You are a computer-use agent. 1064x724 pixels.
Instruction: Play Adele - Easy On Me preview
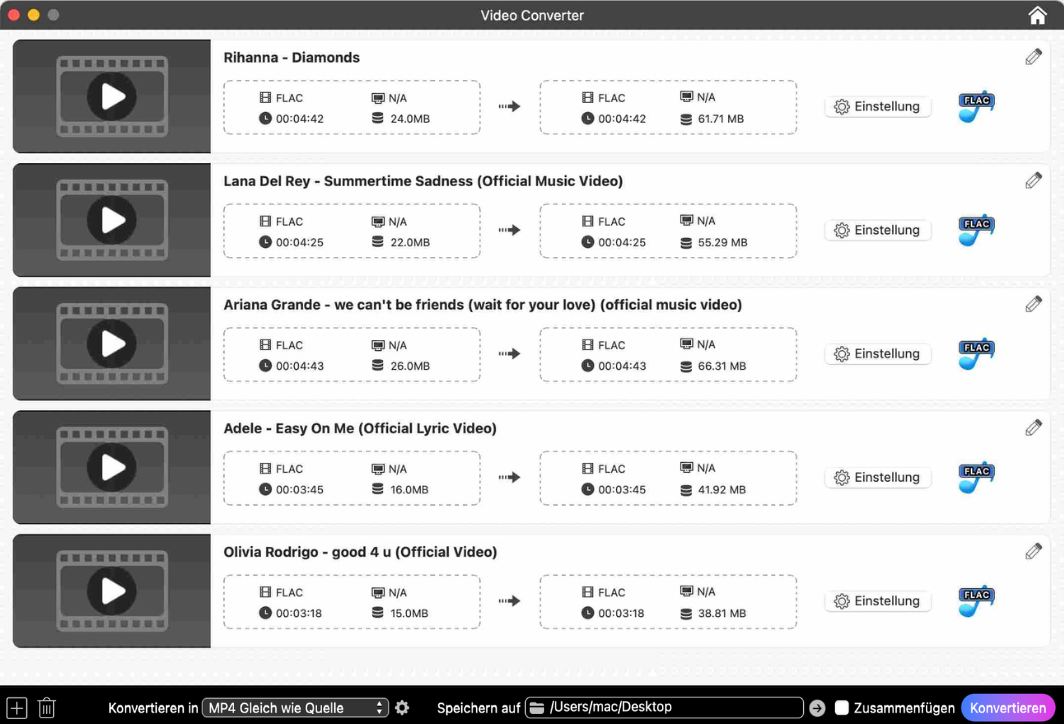(111, 467)
